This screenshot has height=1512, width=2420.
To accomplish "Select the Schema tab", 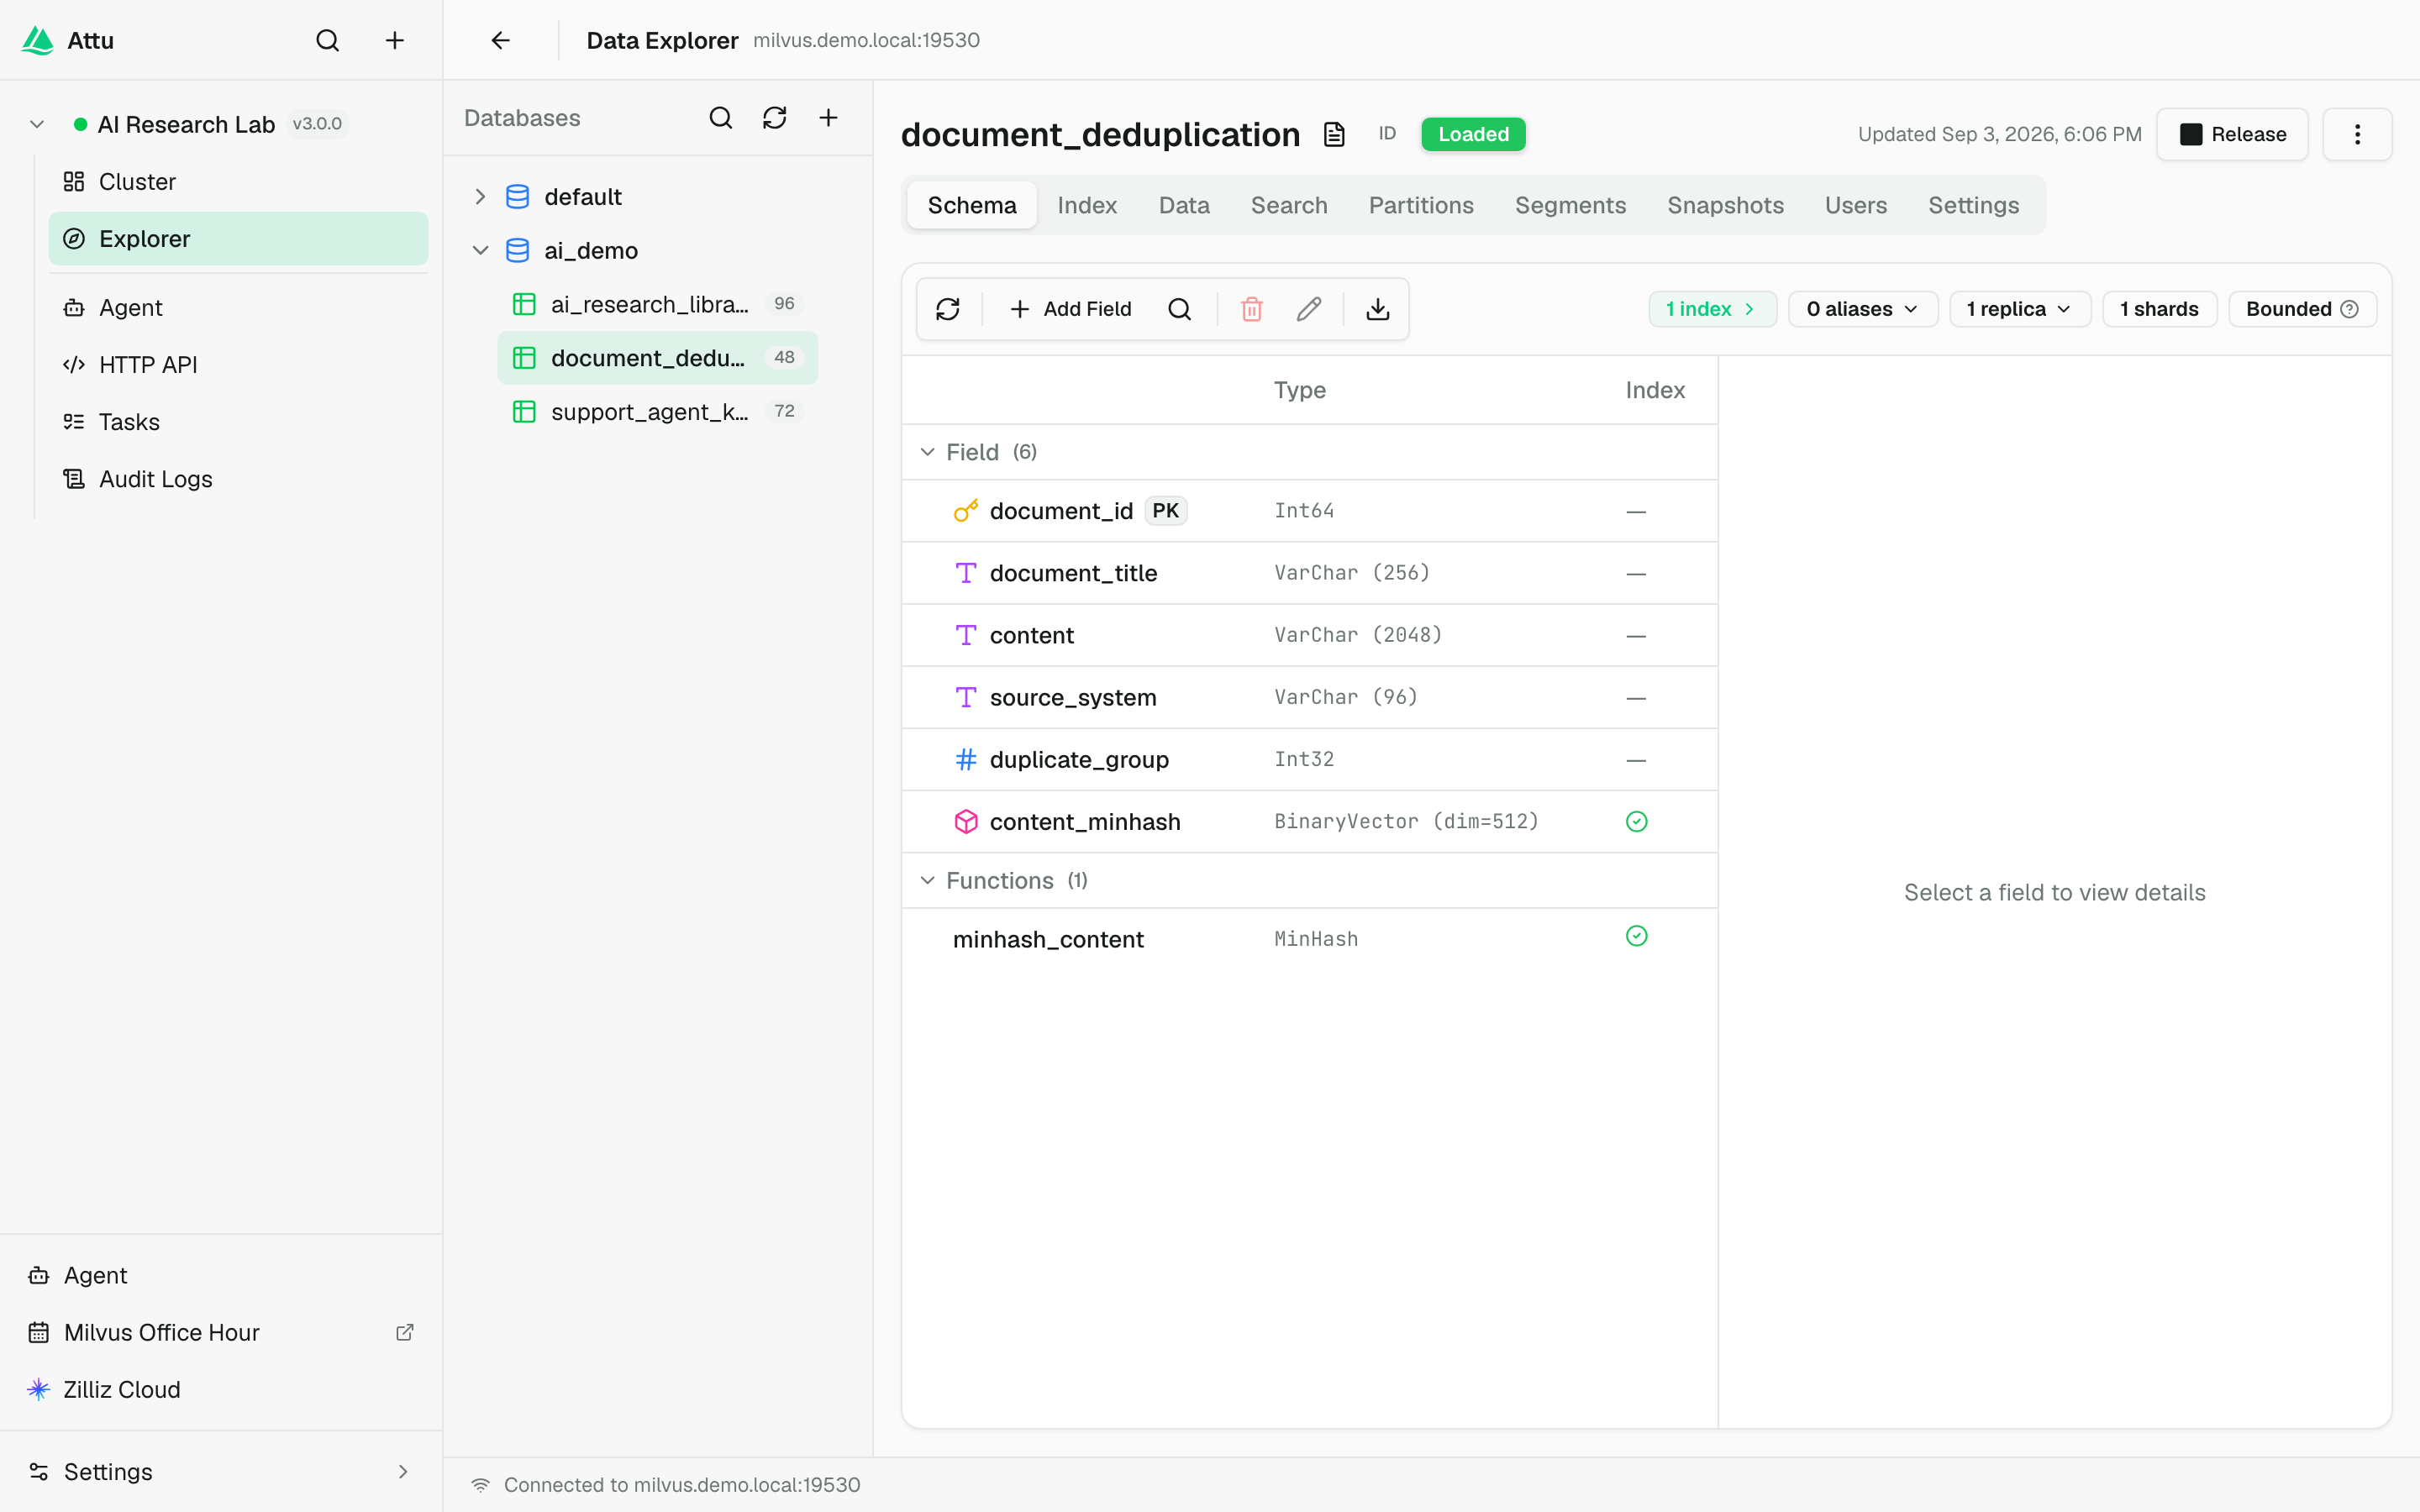I will [x=972, y=205].
